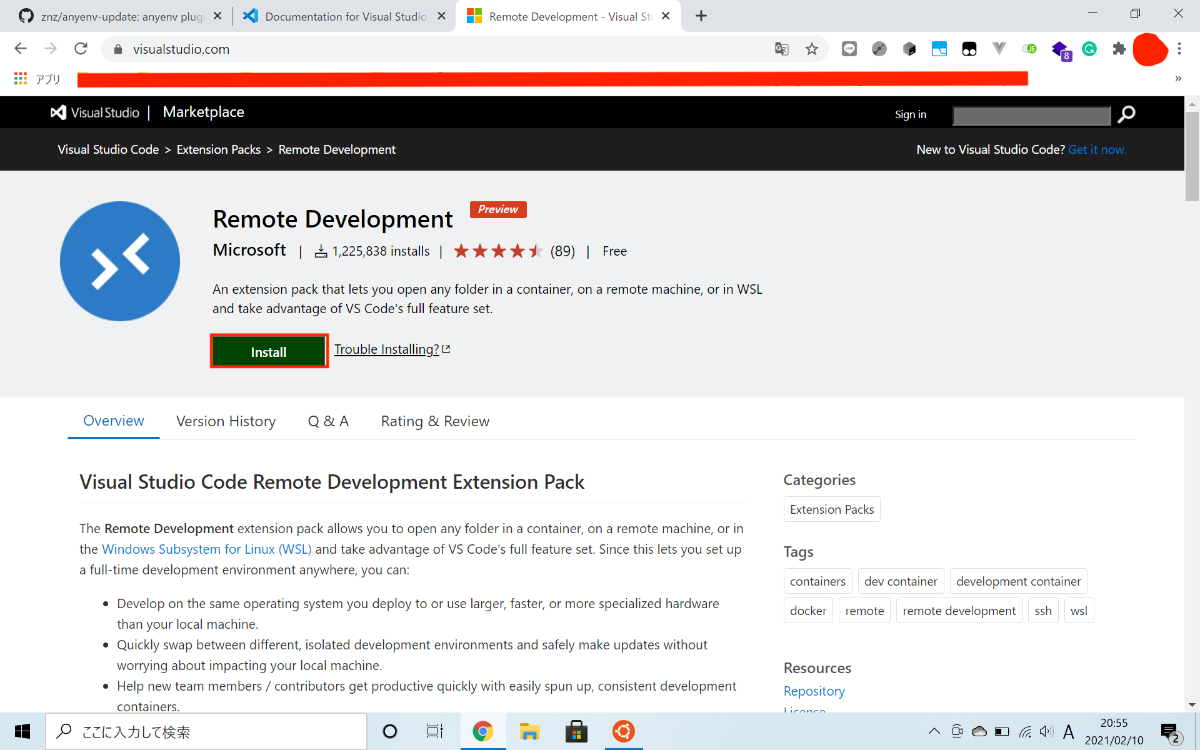Click the green Install button
1200x750 pixels.
269,351
